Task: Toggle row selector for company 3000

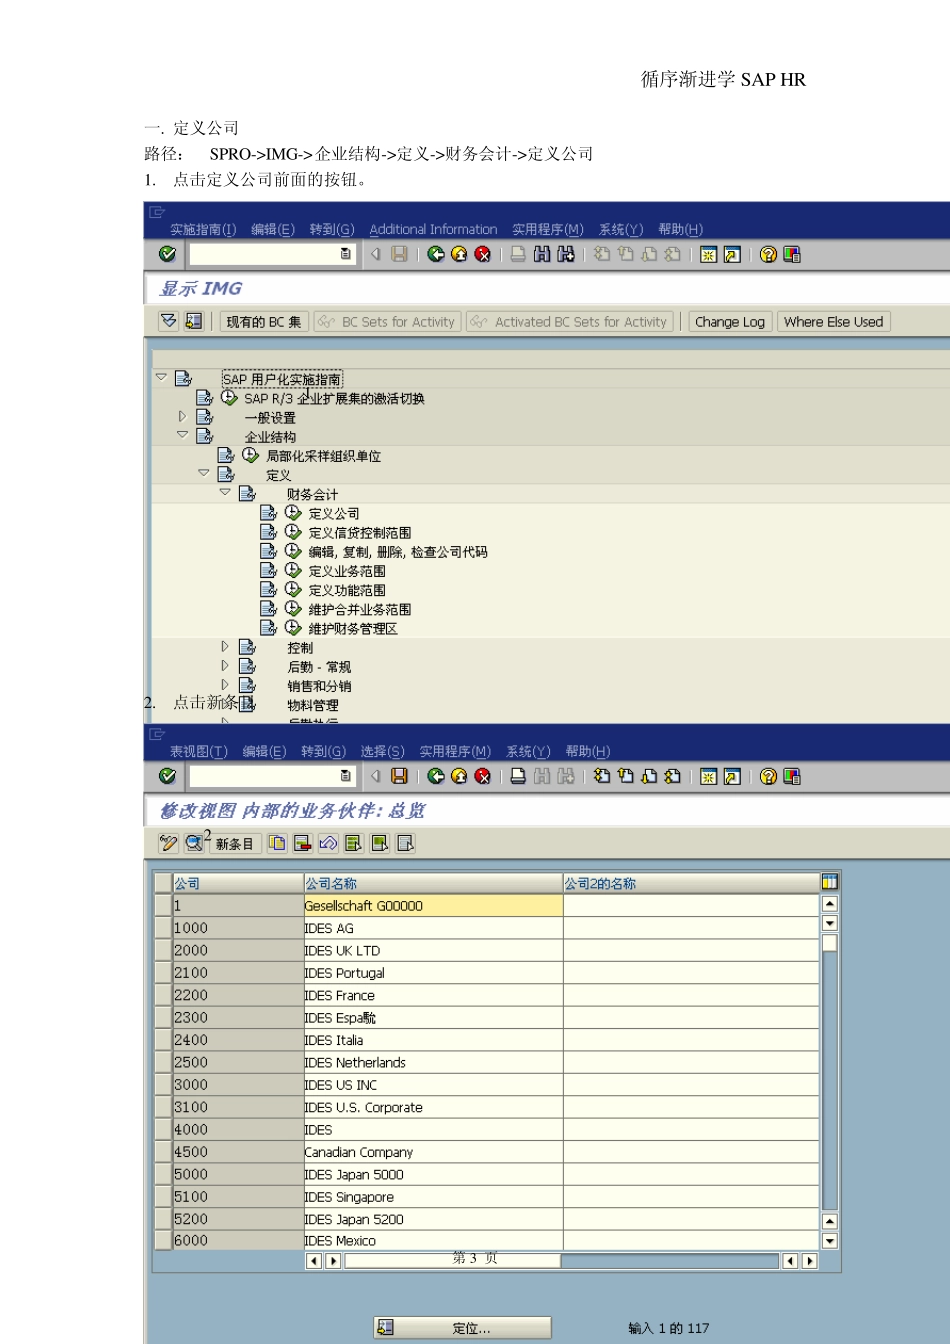Action: coord(163,1085)
